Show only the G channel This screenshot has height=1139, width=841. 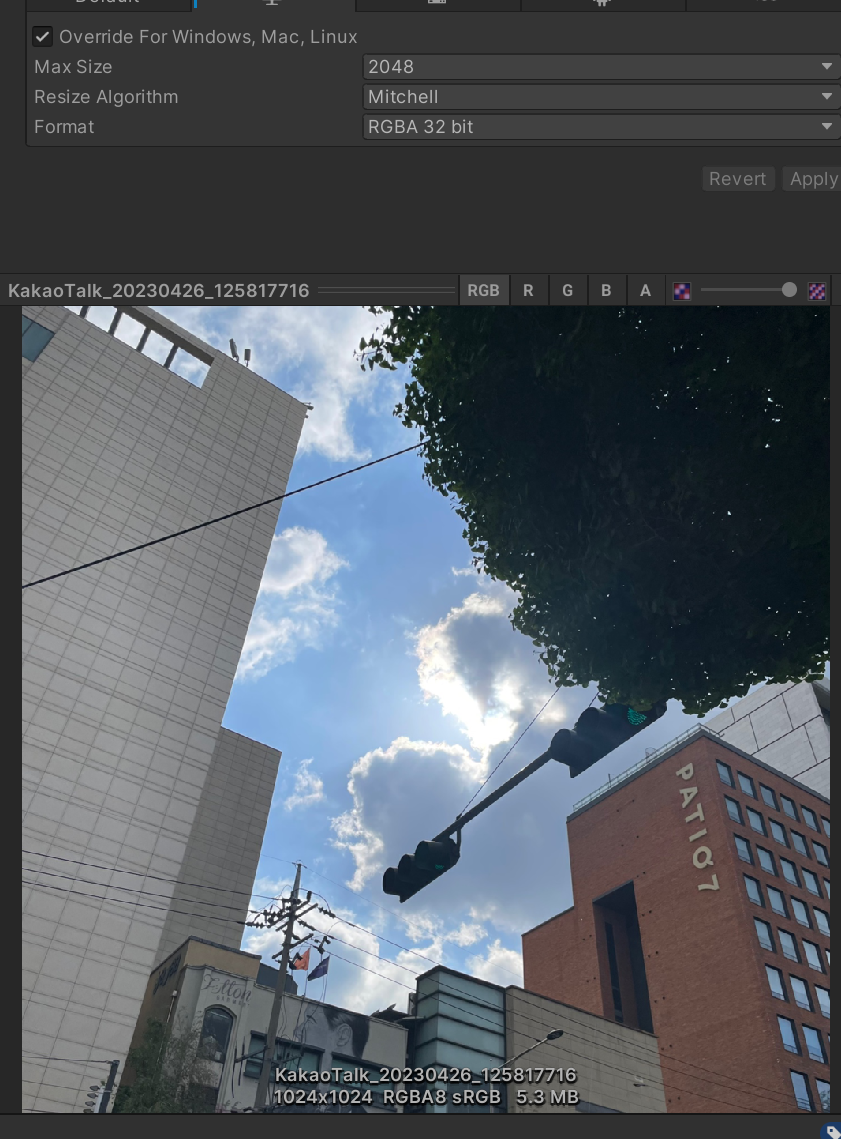click(567, 291)
